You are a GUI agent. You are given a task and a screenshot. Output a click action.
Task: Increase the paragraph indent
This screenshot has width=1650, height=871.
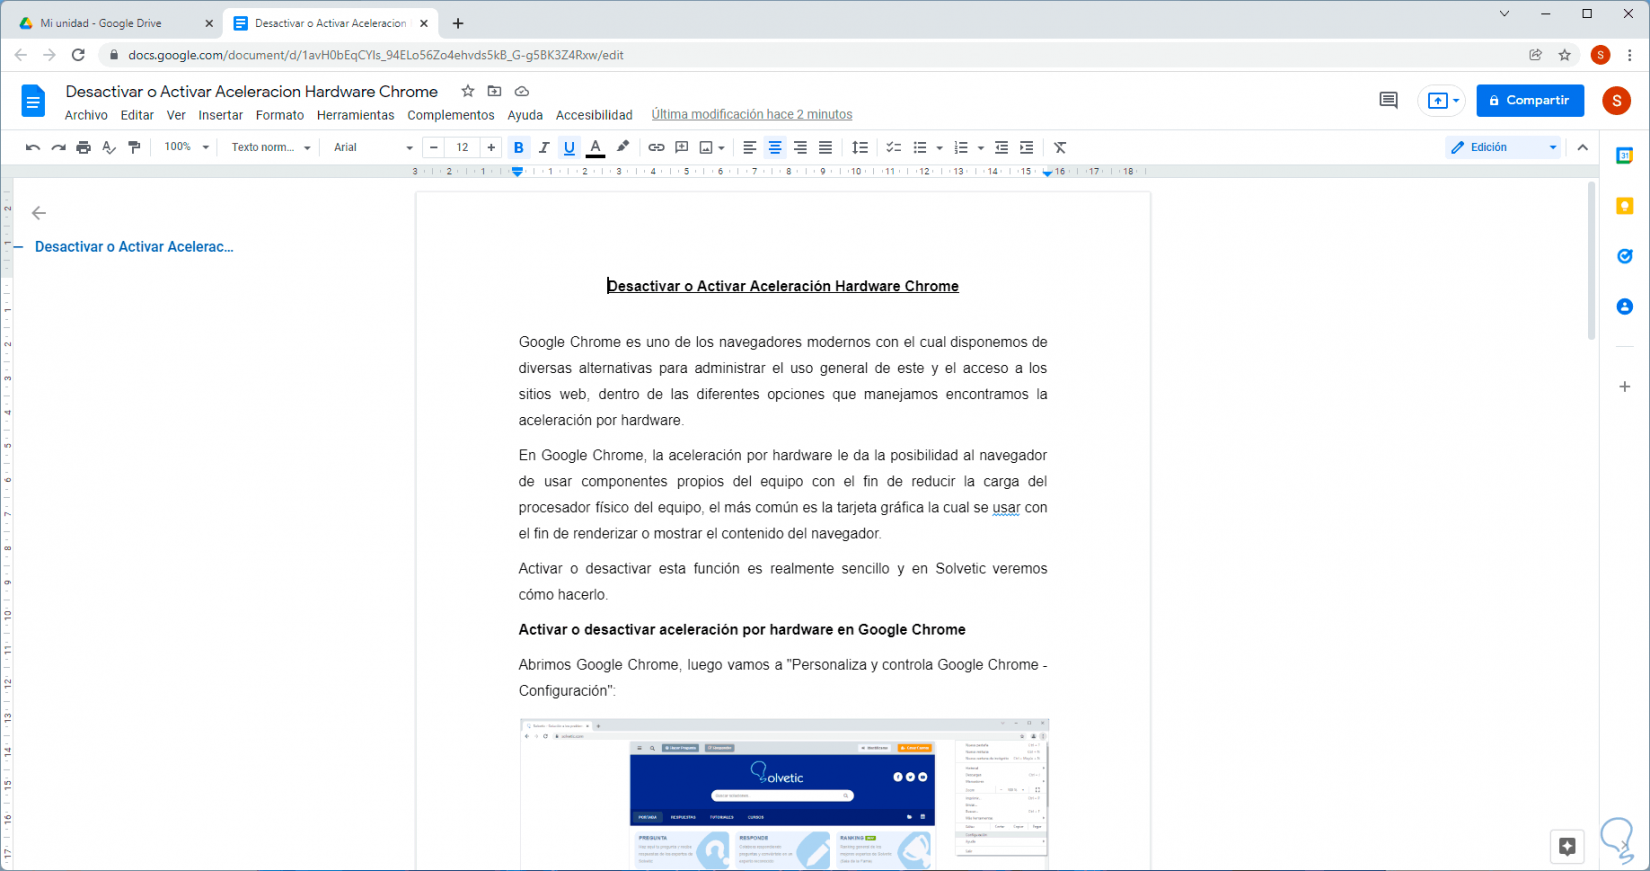point(1027,148)
